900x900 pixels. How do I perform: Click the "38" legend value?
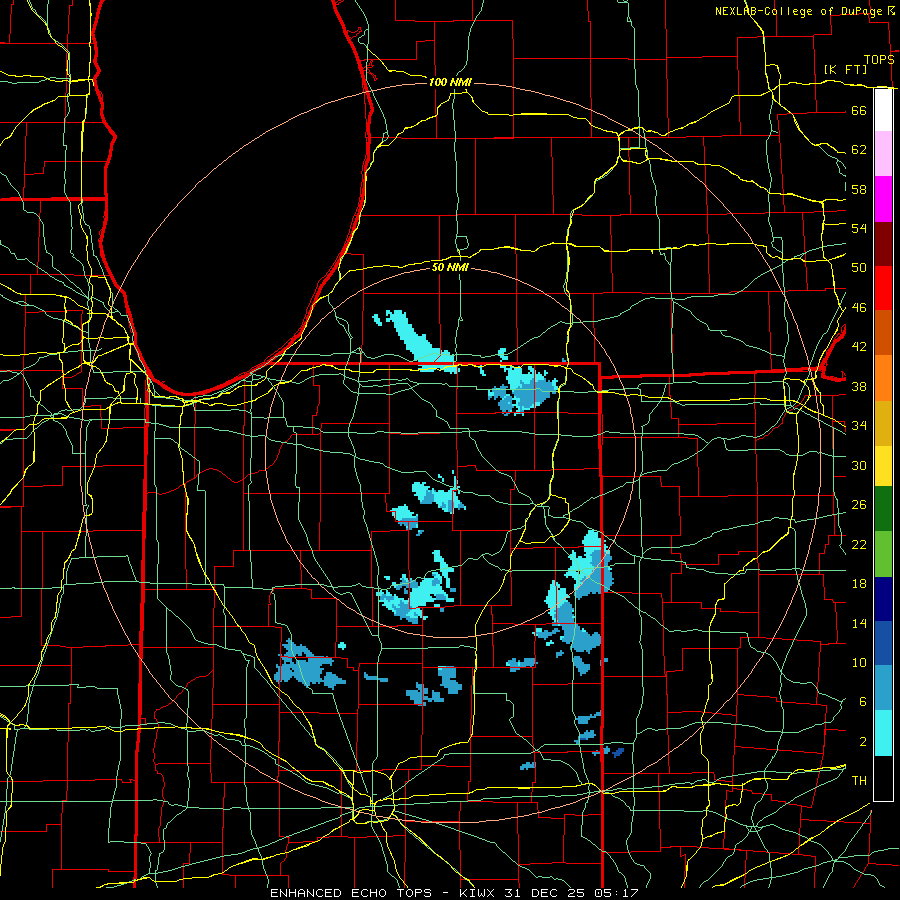click(x=859, y=386)
